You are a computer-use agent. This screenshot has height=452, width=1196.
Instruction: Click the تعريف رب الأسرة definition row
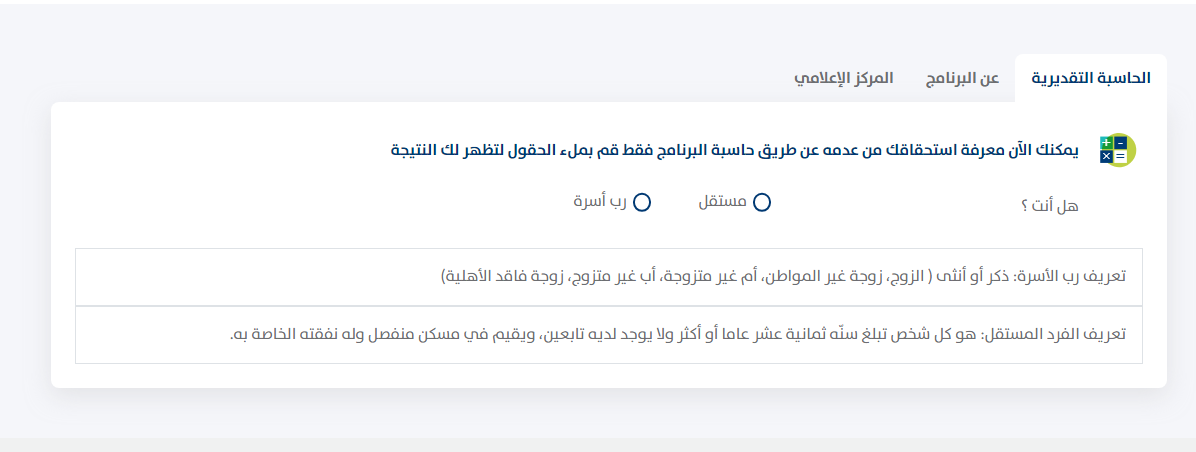coord(609,277)
